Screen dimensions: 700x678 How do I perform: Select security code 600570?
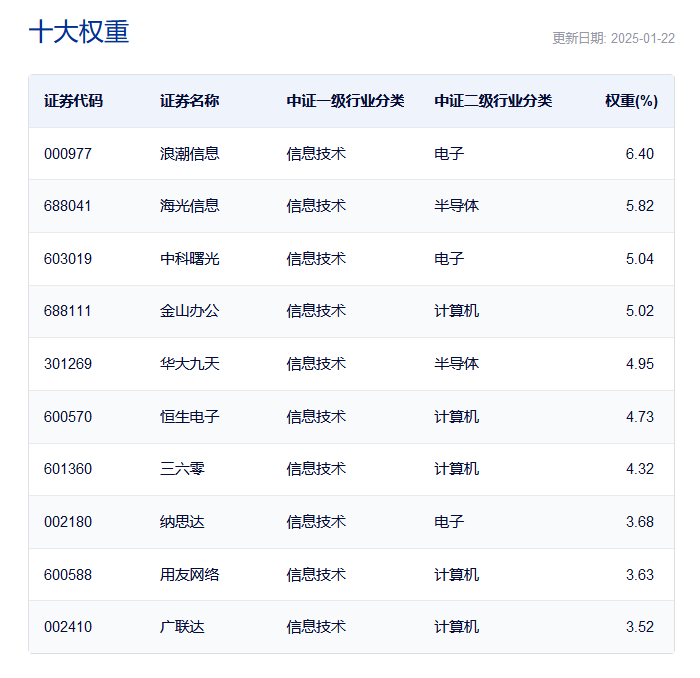point(68,417)
